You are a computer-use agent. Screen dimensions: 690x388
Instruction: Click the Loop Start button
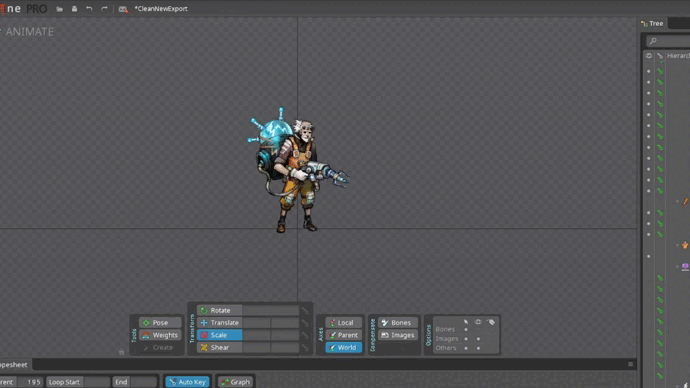64,382
